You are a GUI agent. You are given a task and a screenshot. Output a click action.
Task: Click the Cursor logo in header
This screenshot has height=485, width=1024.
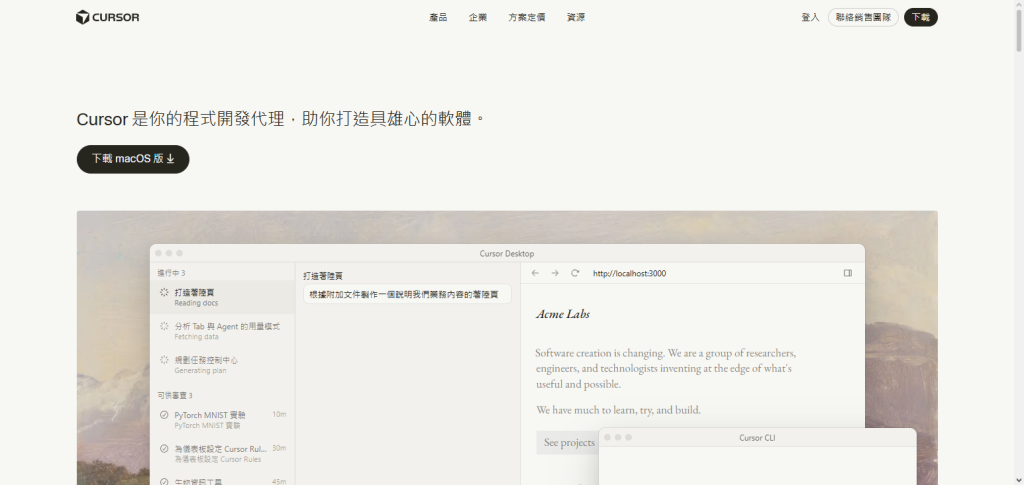[107, 18]
